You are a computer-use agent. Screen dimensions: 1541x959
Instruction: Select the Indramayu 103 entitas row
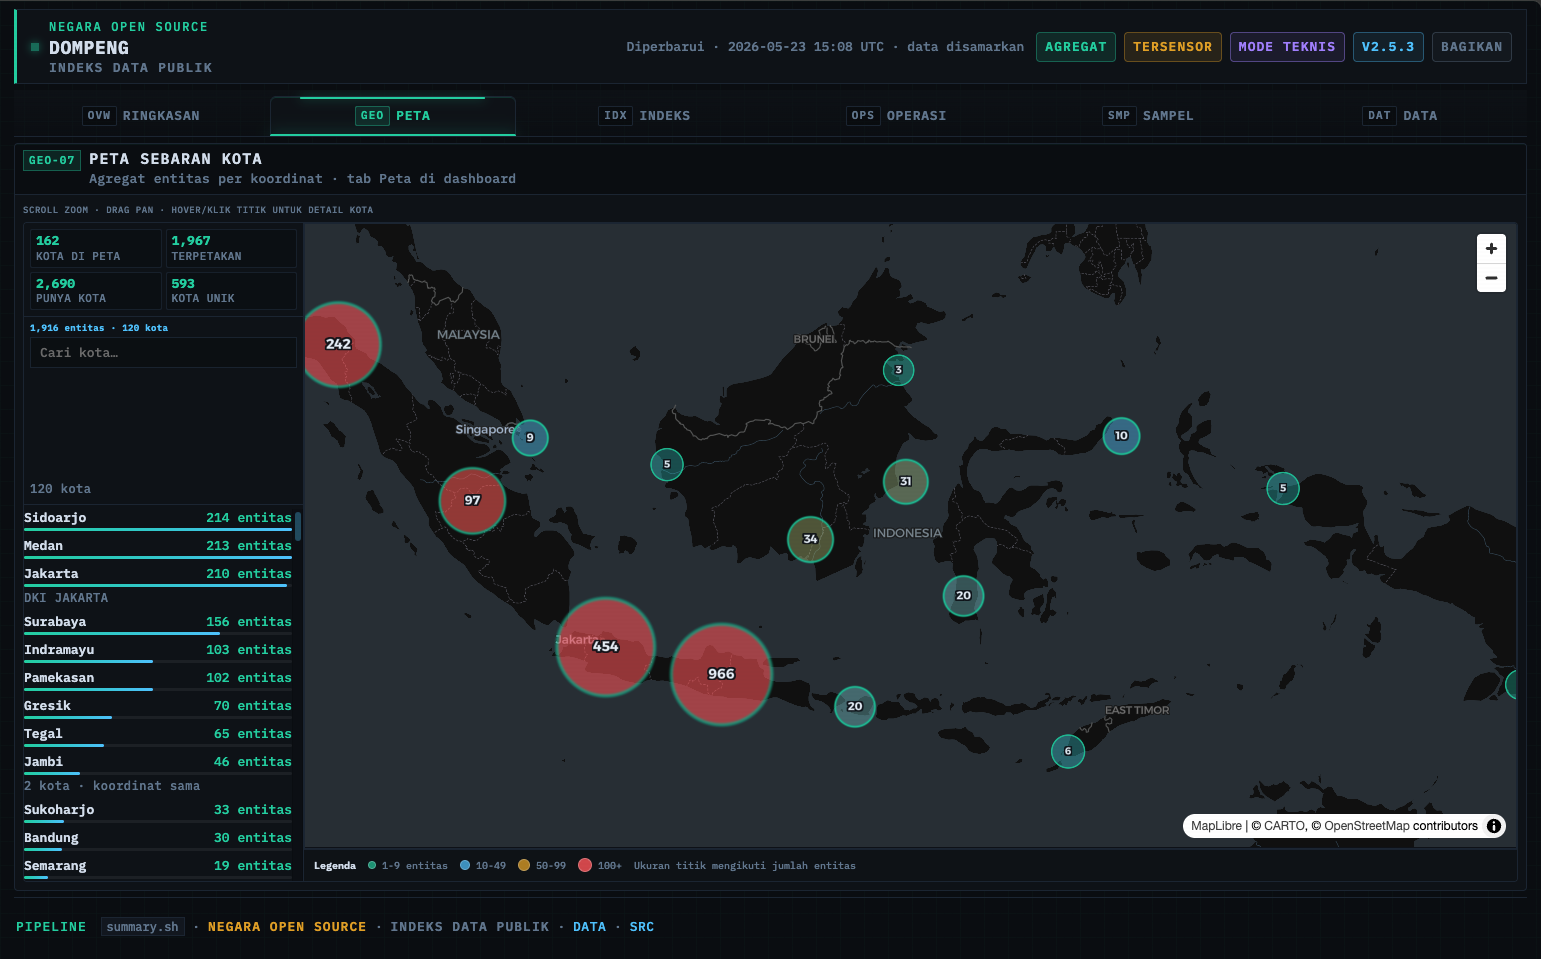click(x=158, y=651)
